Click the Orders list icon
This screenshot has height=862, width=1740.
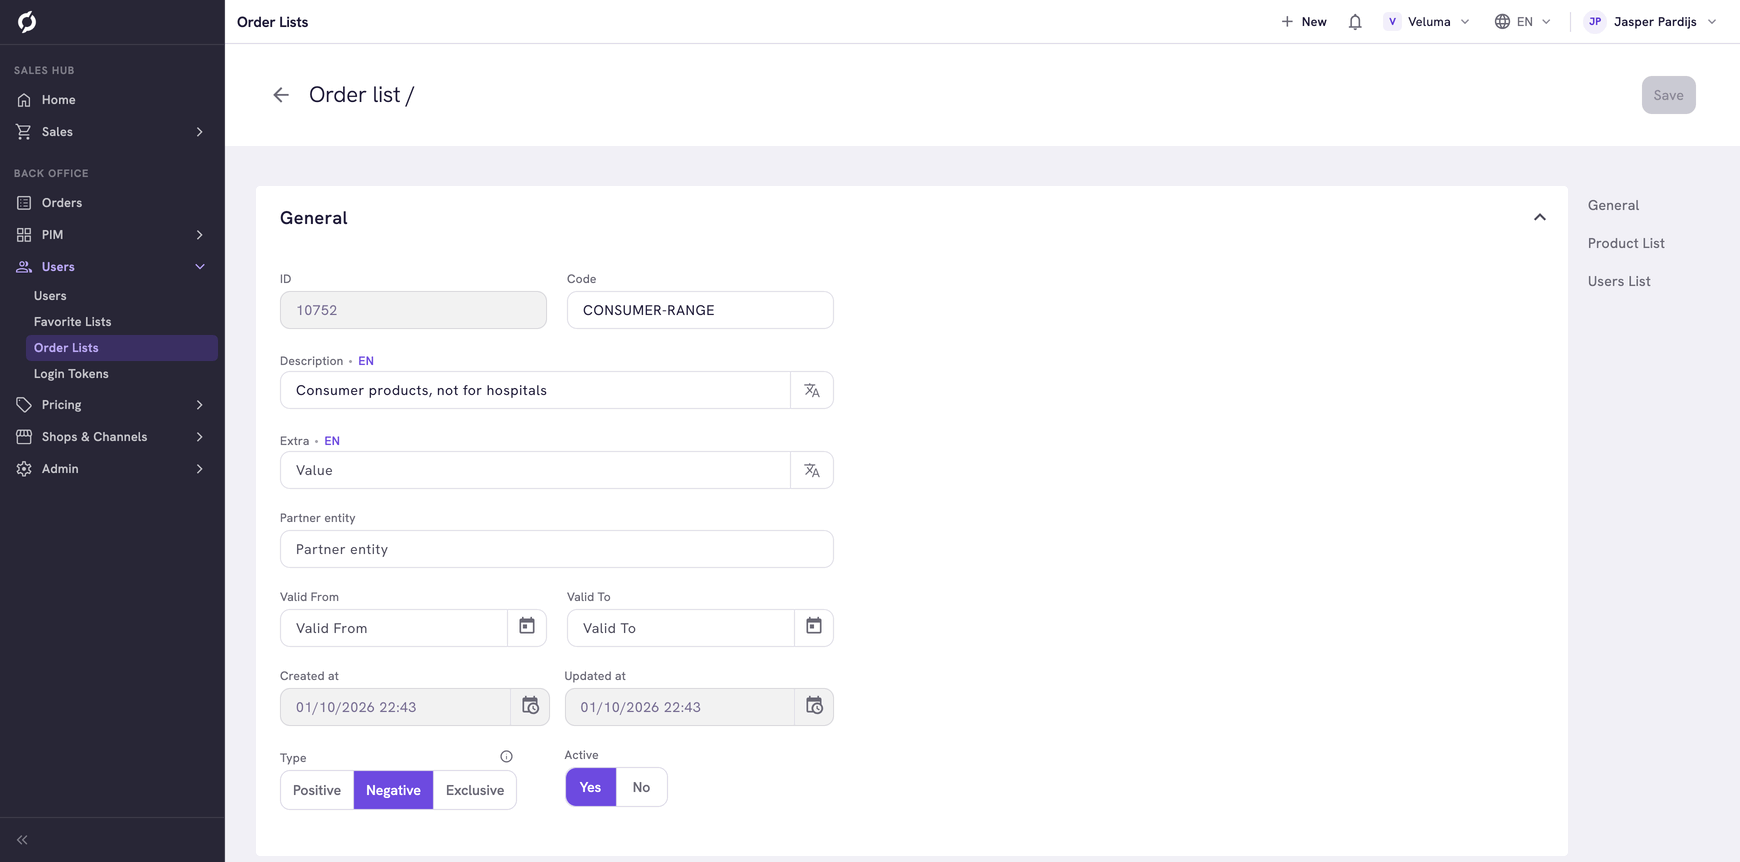[x=24, y=203]
